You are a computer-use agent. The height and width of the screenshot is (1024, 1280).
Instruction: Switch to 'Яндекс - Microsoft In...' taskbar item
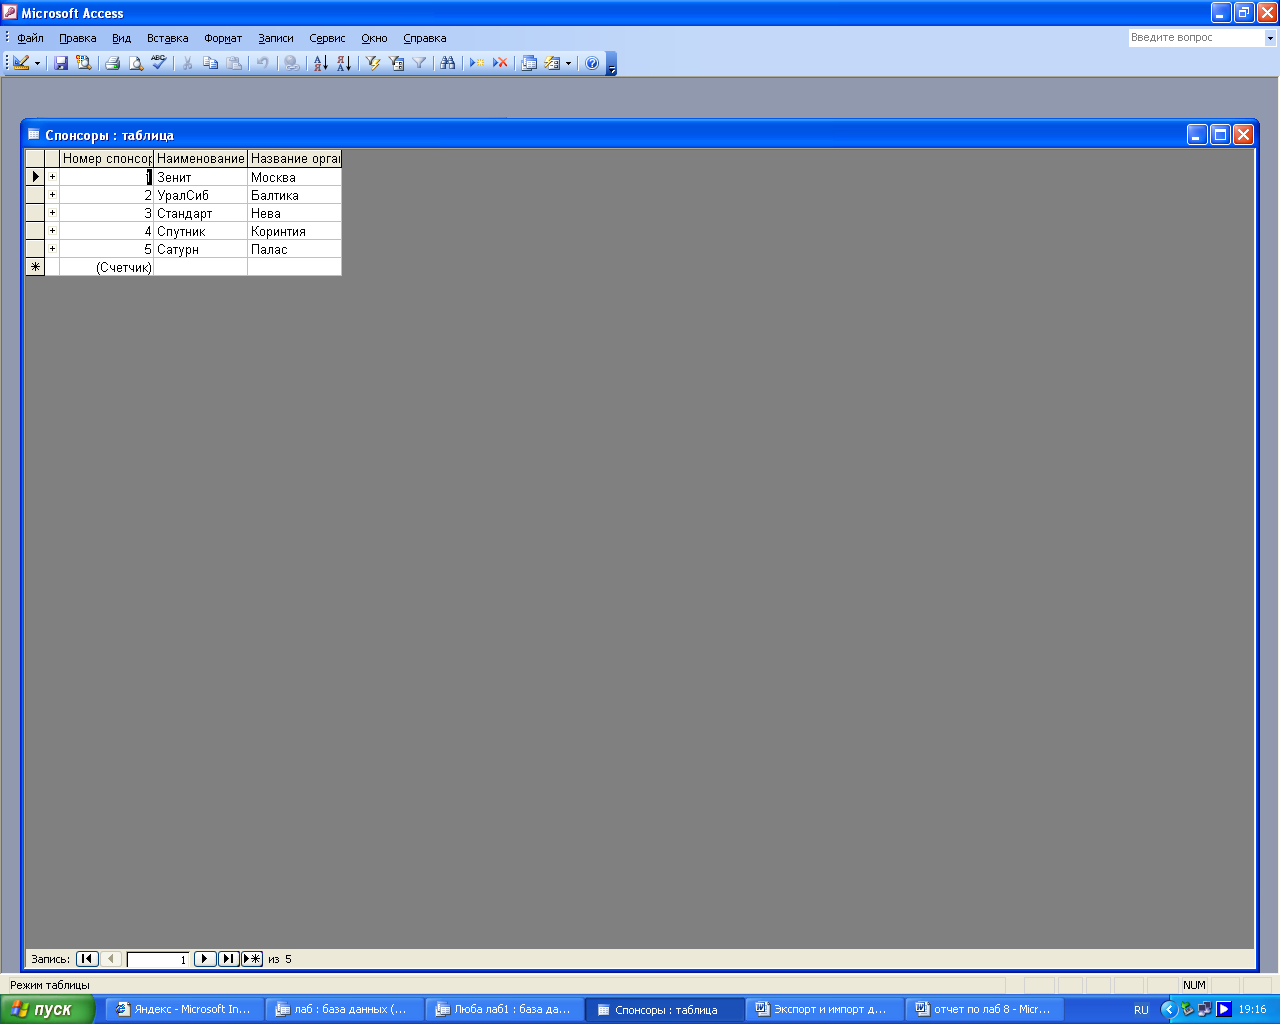(x=185, y=1009)
